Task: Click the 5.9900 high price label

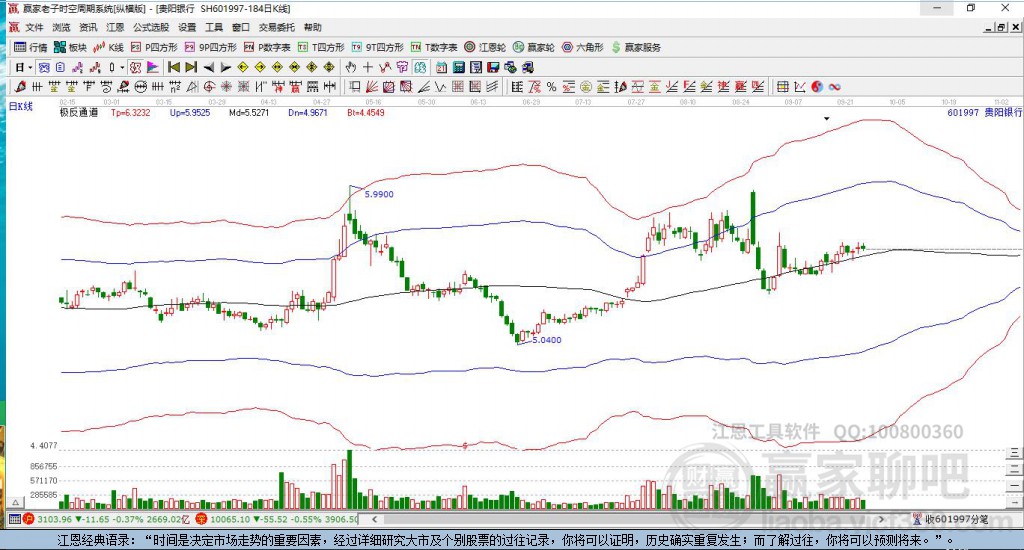Action: pyautogui.click(x=379, y=194)
